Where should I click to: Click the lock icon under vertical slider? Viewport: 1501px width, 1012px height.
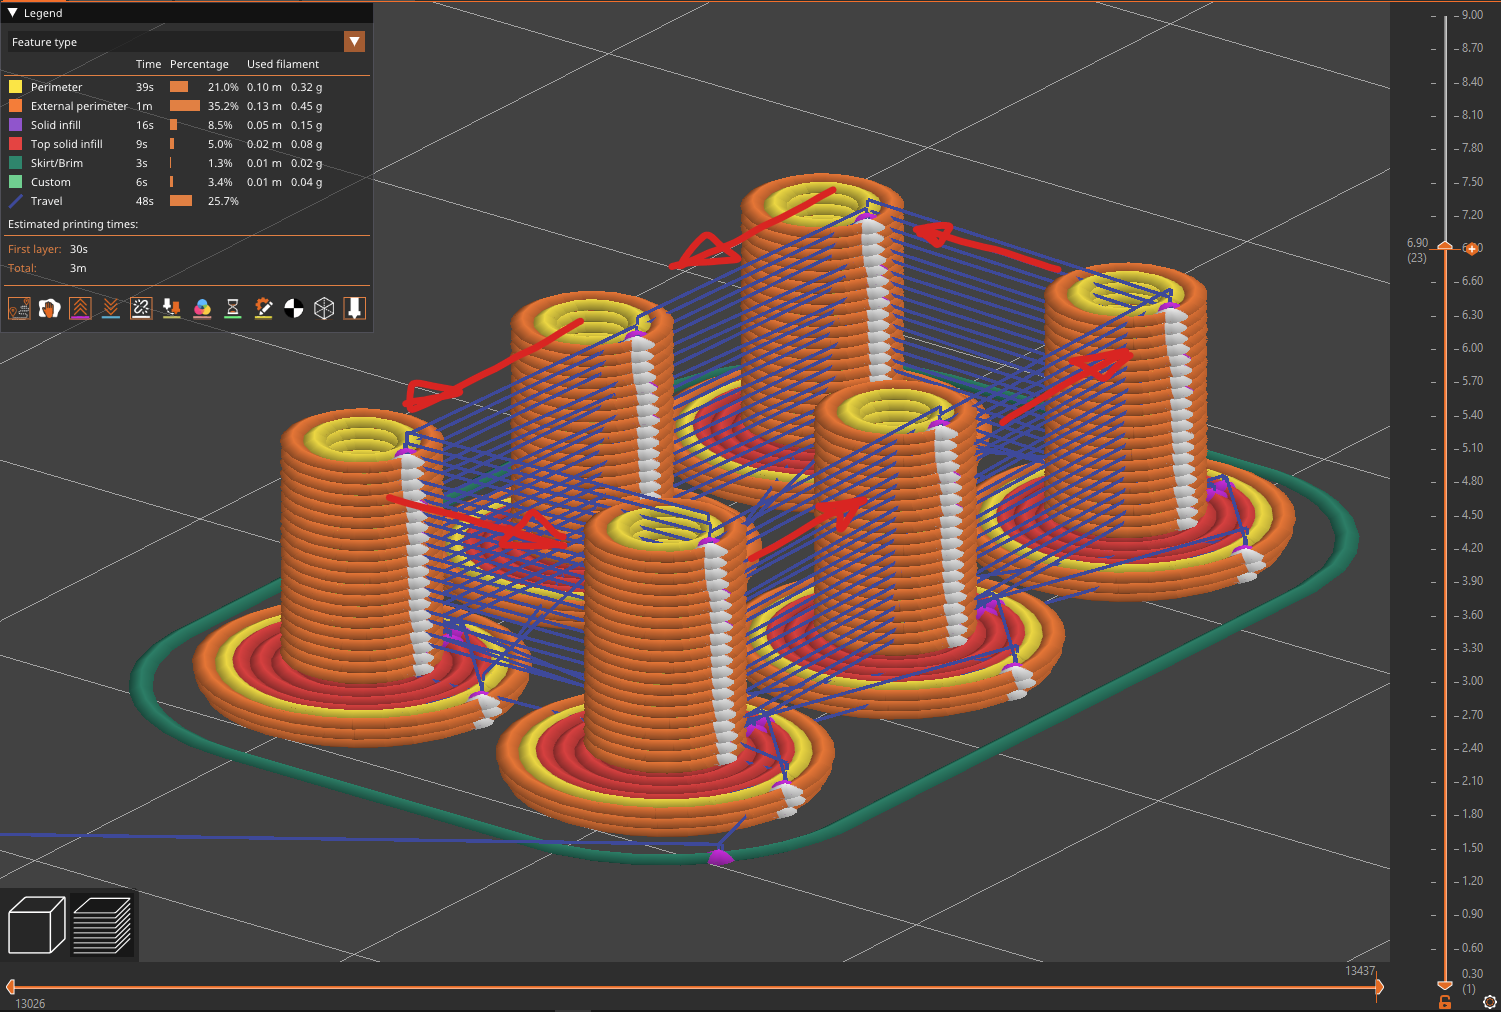pos(1445,1002)
